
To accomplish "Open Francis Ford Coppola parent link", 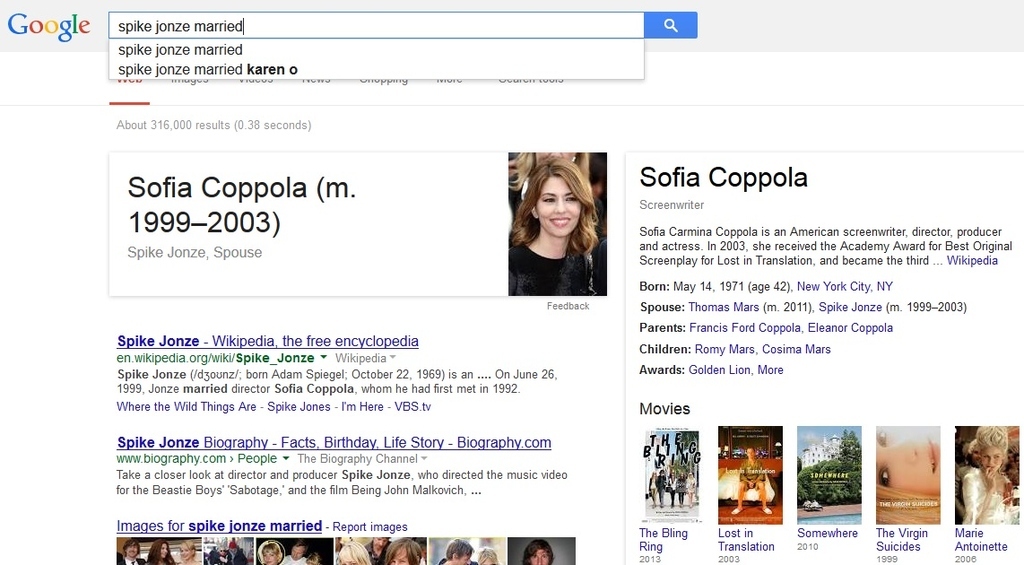I will tap(744, 328).
